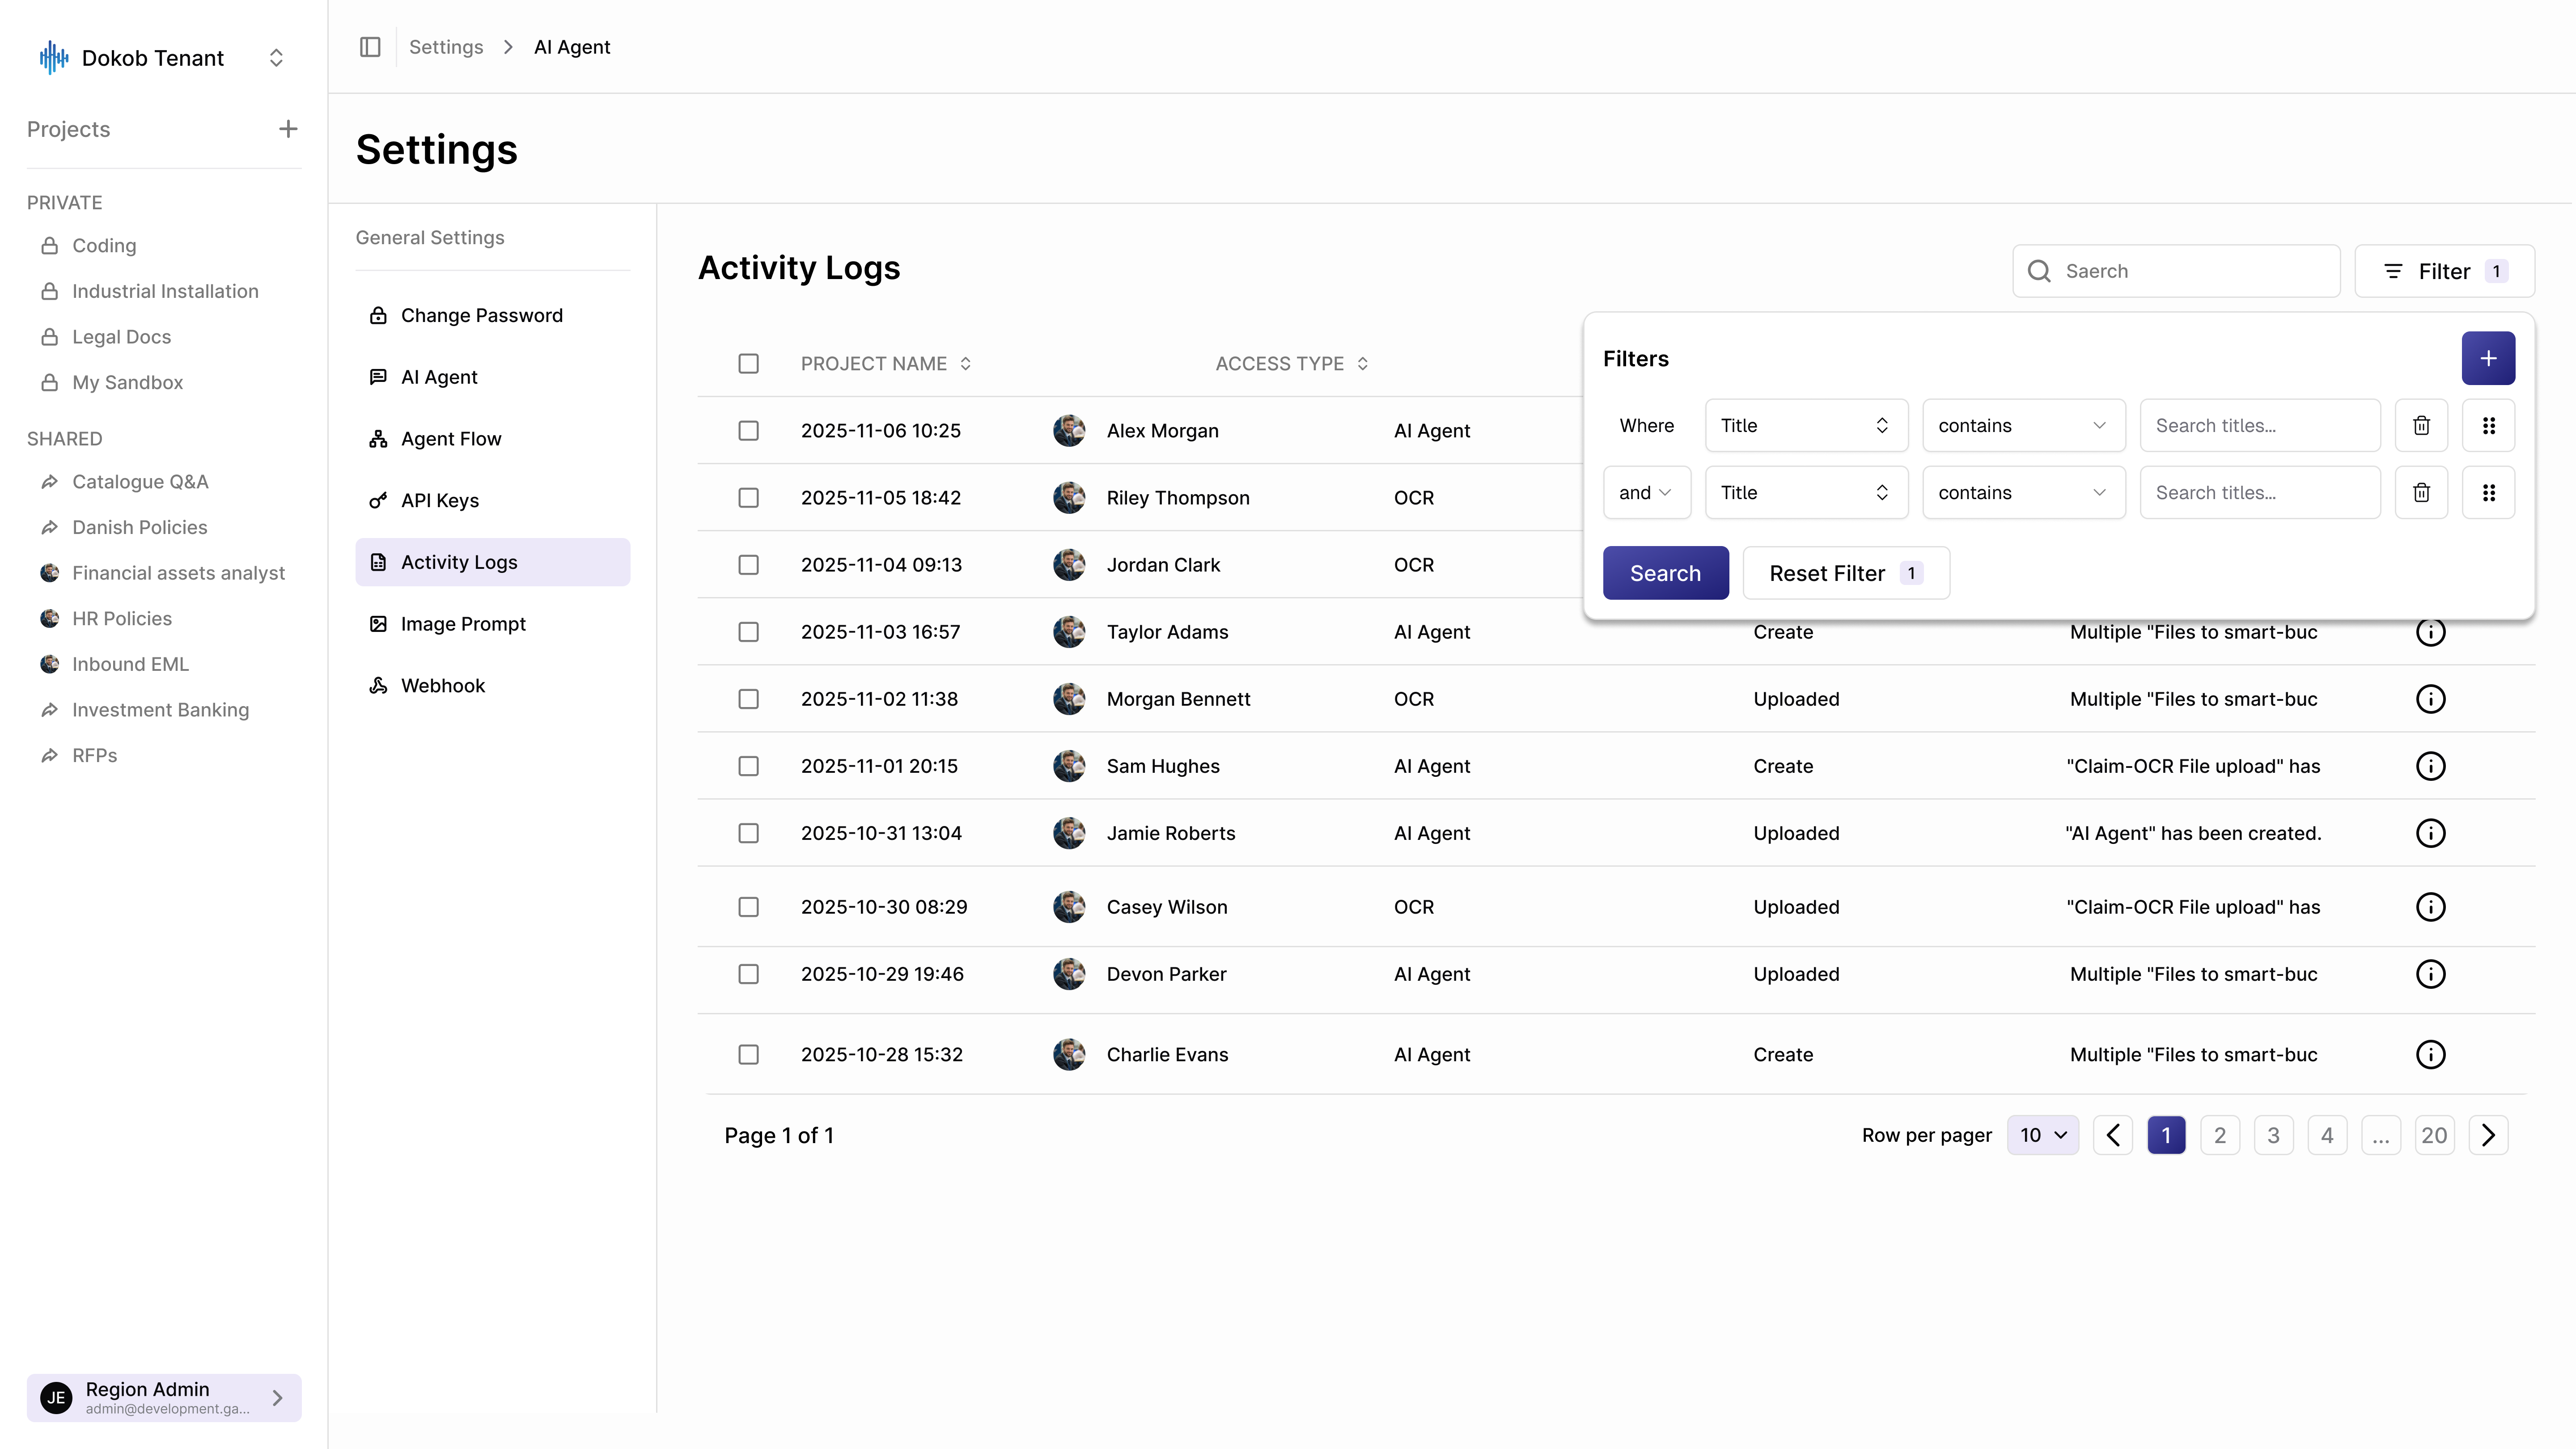Open info for Sam Hughes log
The width and height of the screenshot is (2576, 1449).
(2430, 766)
